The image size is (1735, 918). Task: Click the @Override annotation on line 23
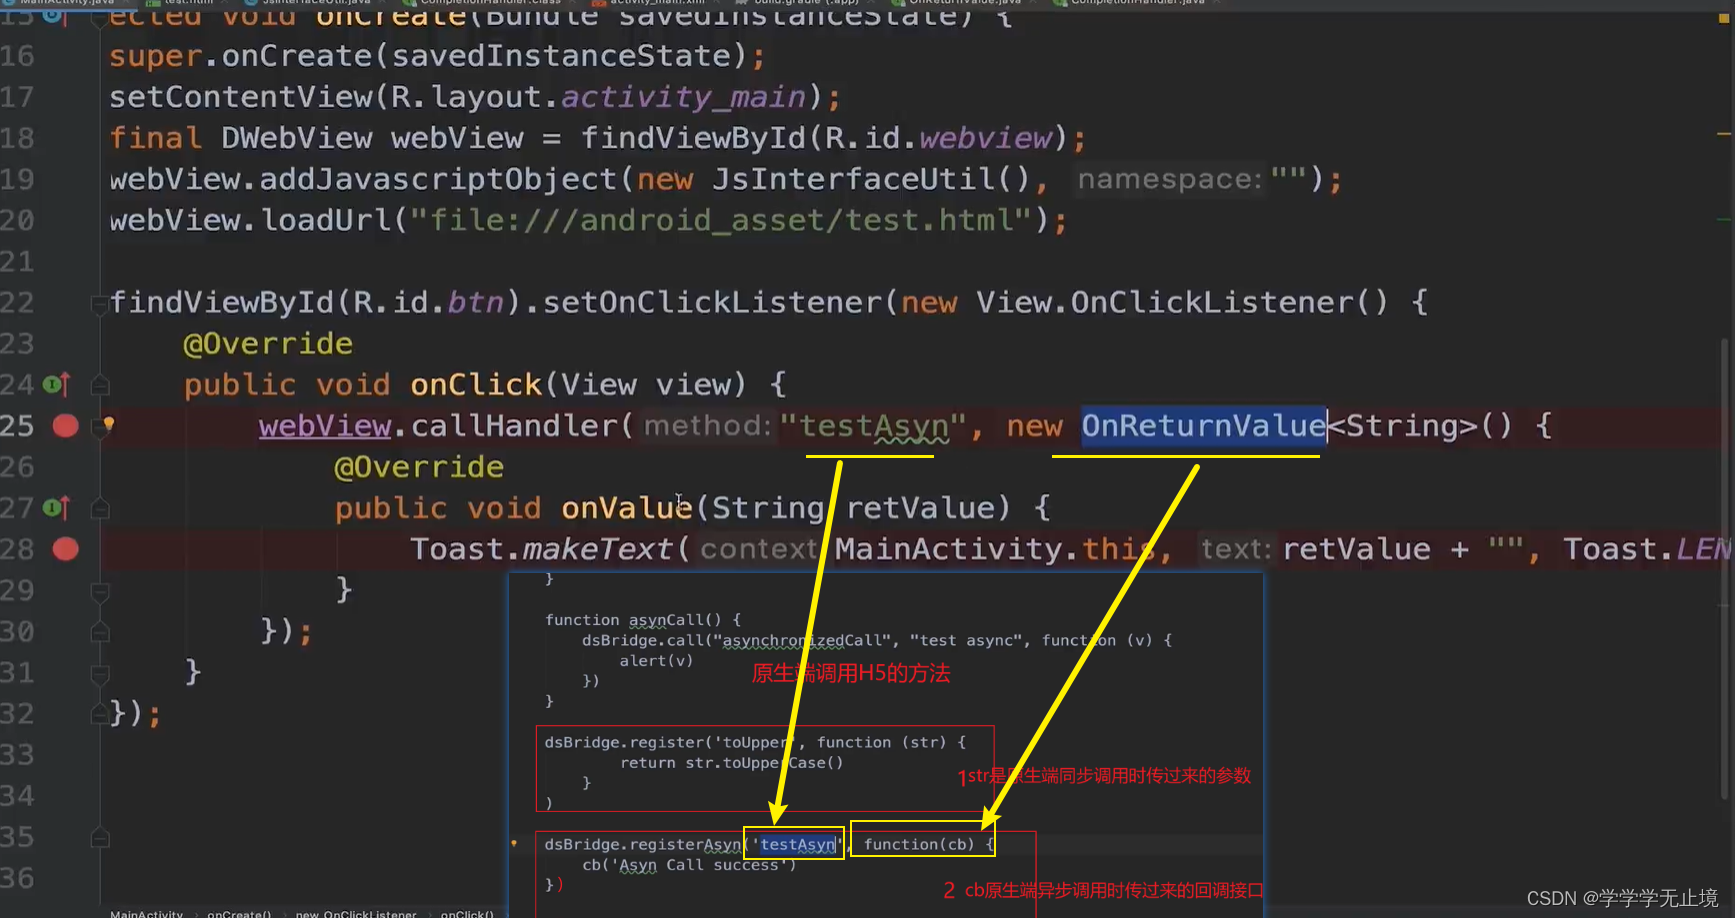click(x=268, y=344)
